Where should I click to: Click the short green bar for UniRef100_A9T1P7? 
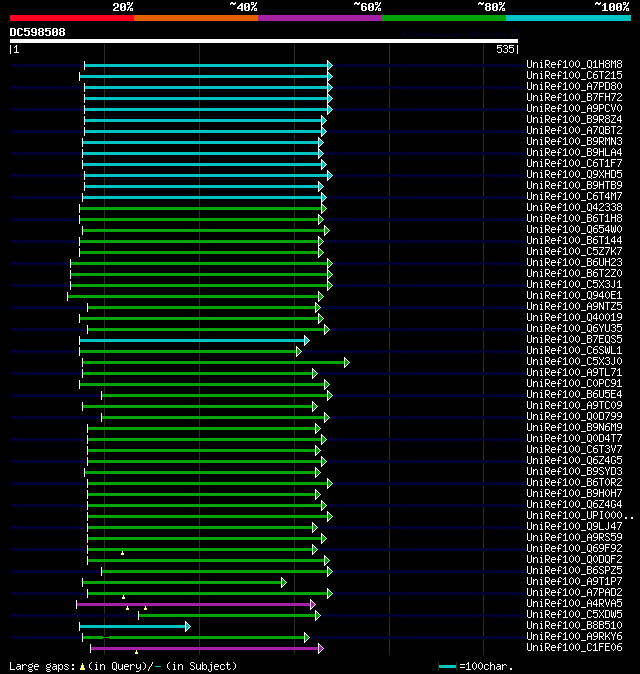pos(184,583)
